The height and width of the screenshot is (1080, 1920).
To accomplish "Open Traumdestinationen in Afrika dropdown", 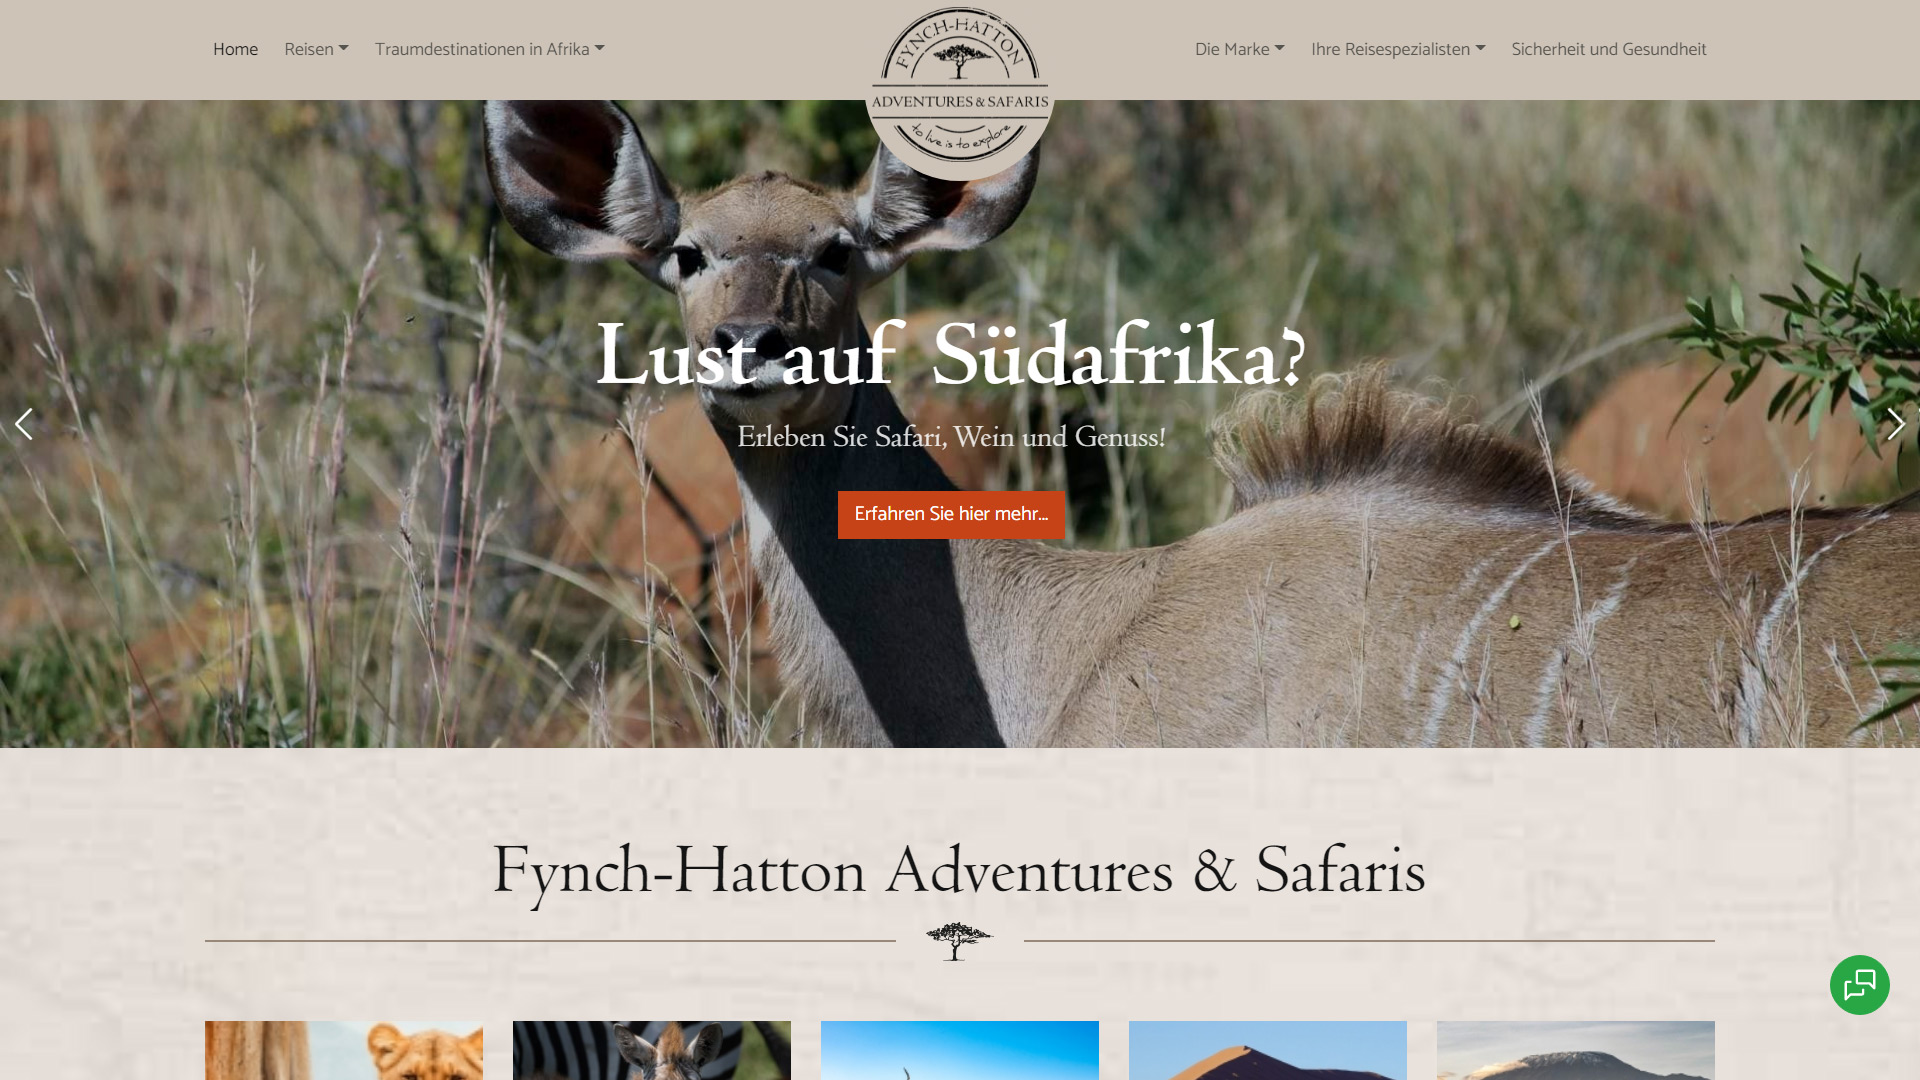I will click(x=490, y=49).
